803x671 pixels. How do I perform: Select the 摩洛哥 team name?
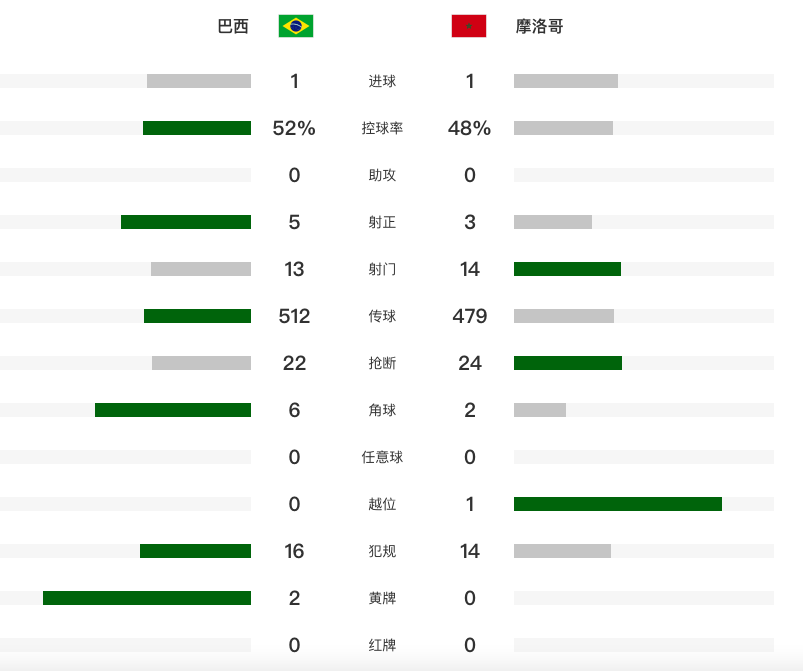tap(539, 26)
